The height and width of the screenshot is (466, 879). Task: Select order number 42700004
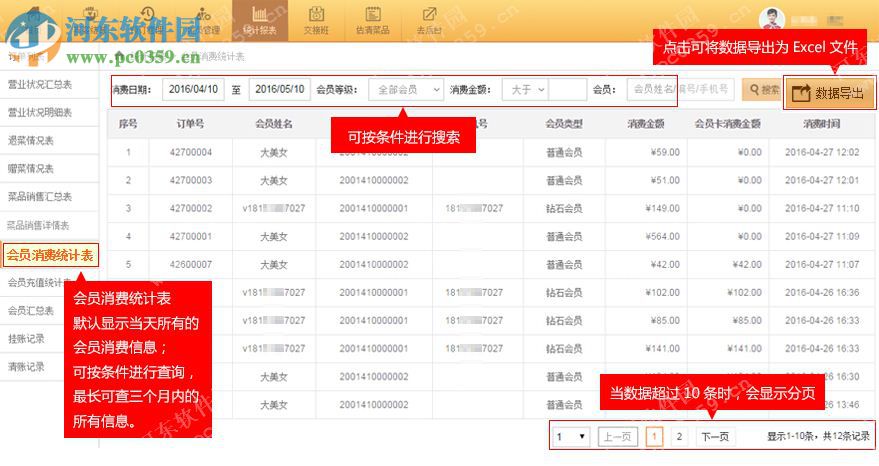point(191,152)
